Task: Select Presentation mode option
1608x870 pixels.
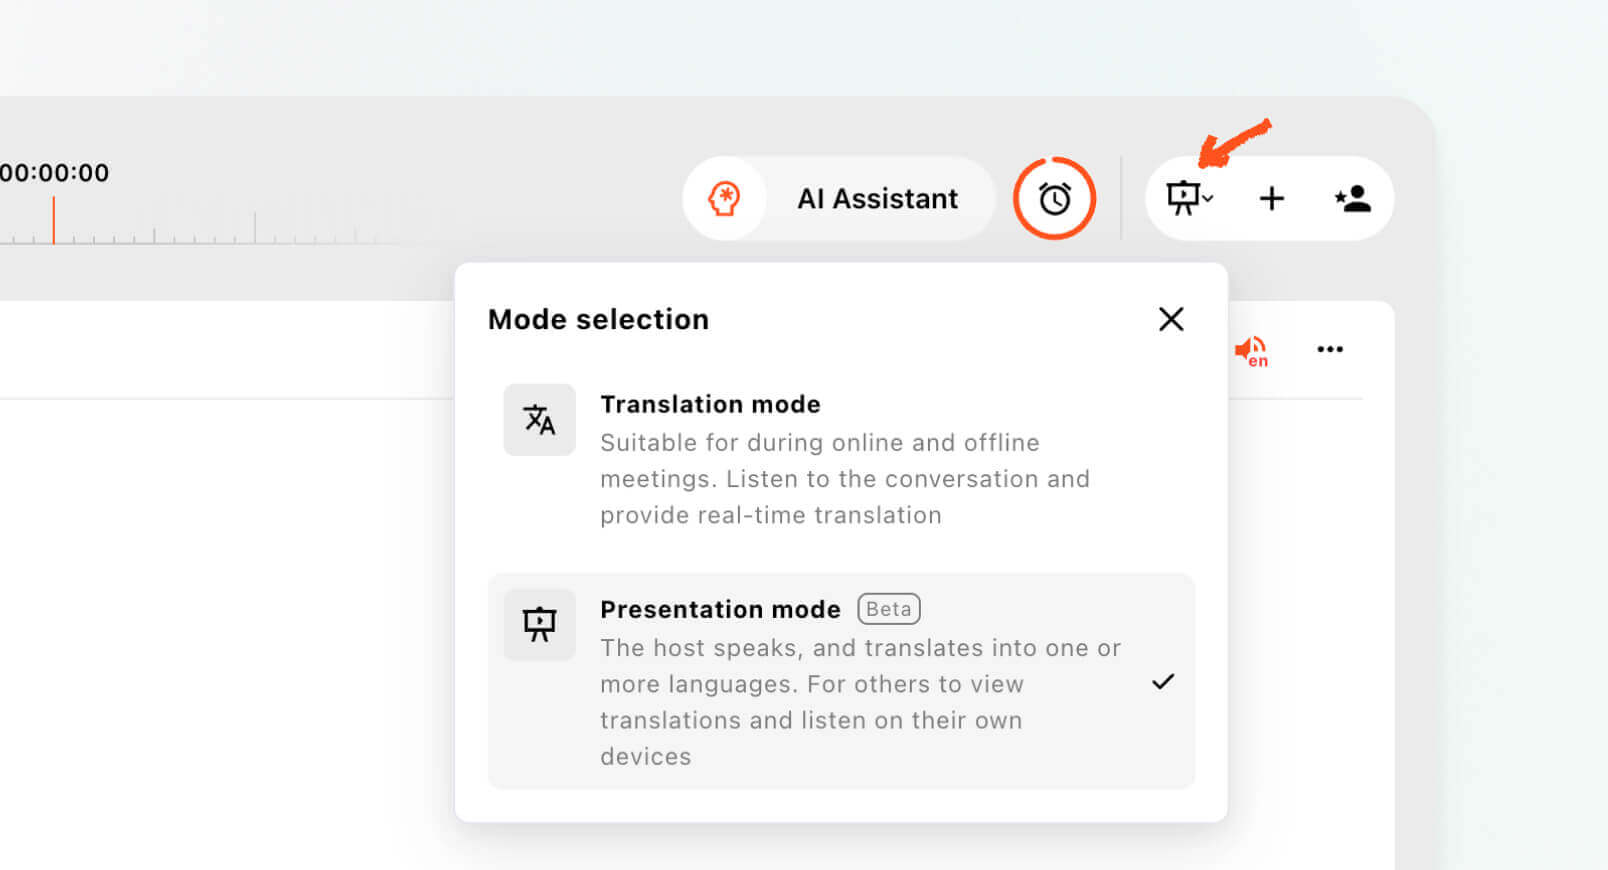Action: [841, 681]
